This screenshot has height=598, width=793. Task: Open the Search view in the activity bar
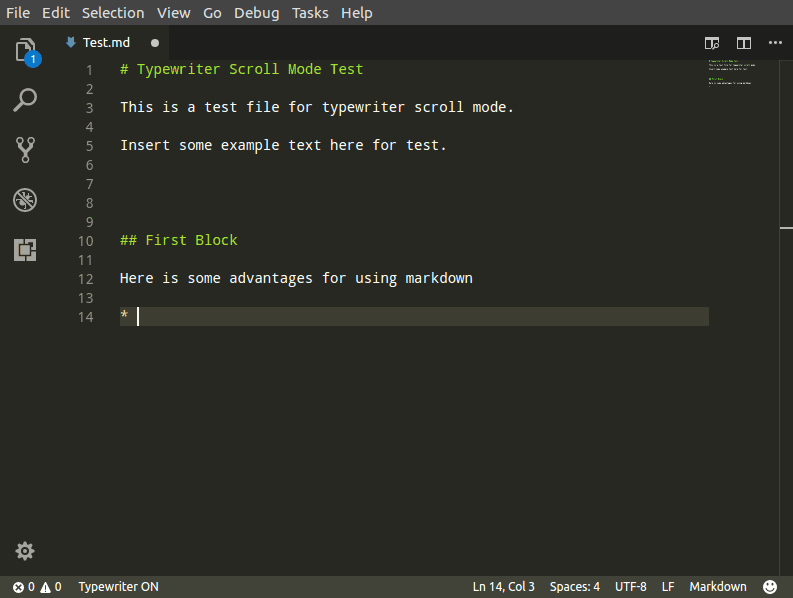pyautogui.click(x=25, y=100)
